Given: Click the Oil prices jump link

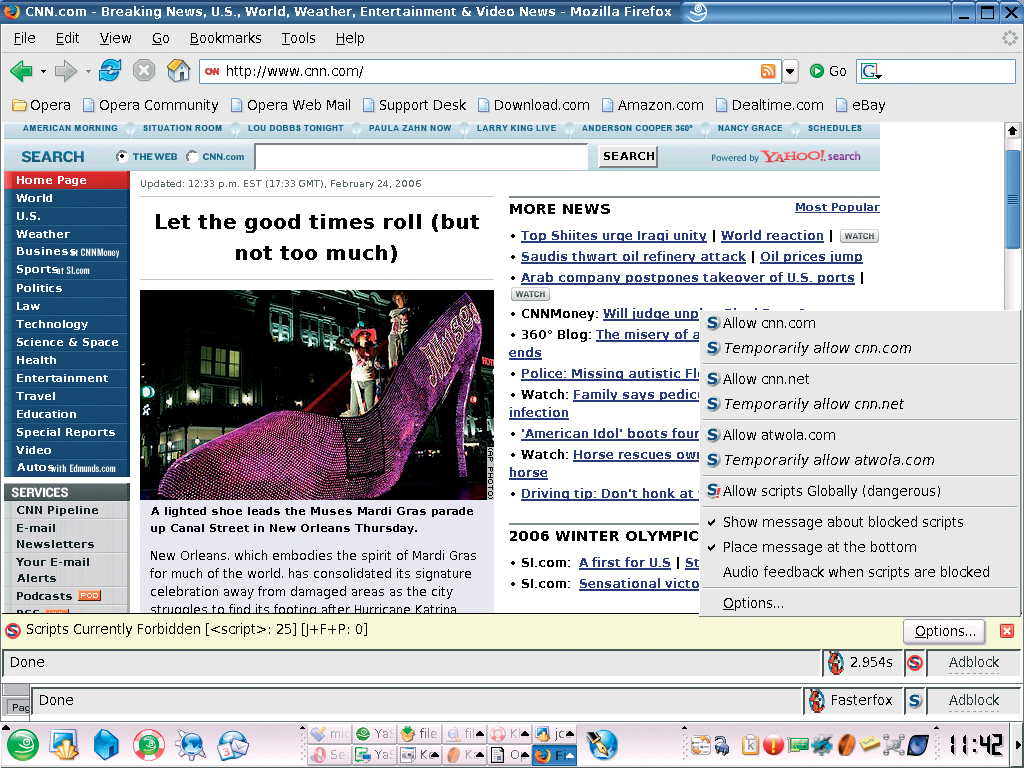Looking at the screenshot, I should click(811, 257).
